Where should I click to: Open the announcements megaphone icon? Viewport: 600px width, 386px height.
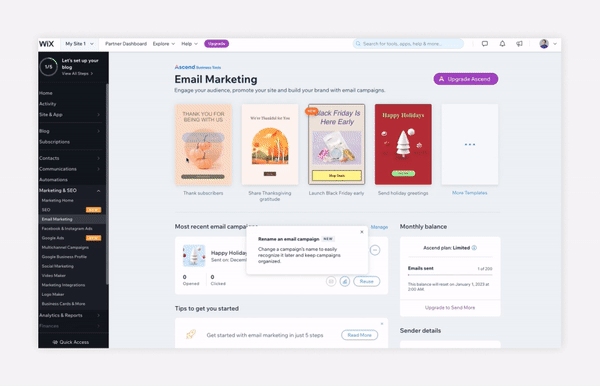(519, 44)
